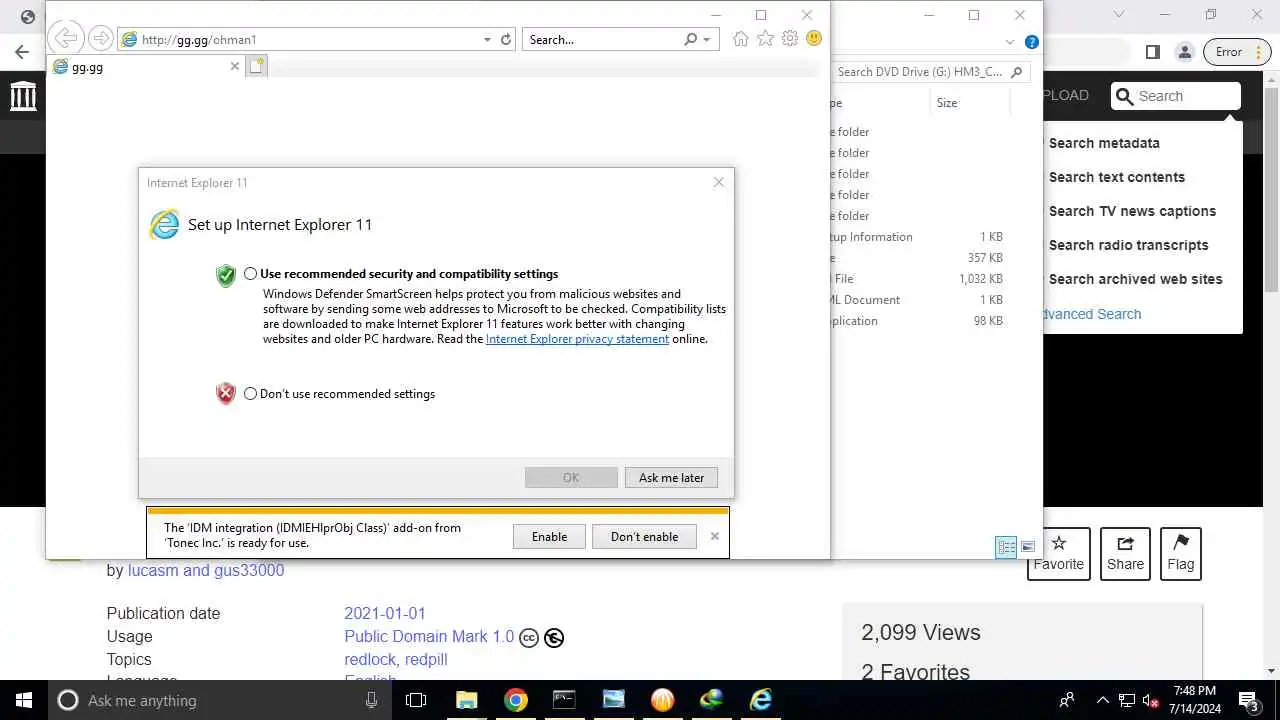This screenshot has width=1280, height=720.
Task: Switch File Explorer to details view icon
Action: (1006, 547)
